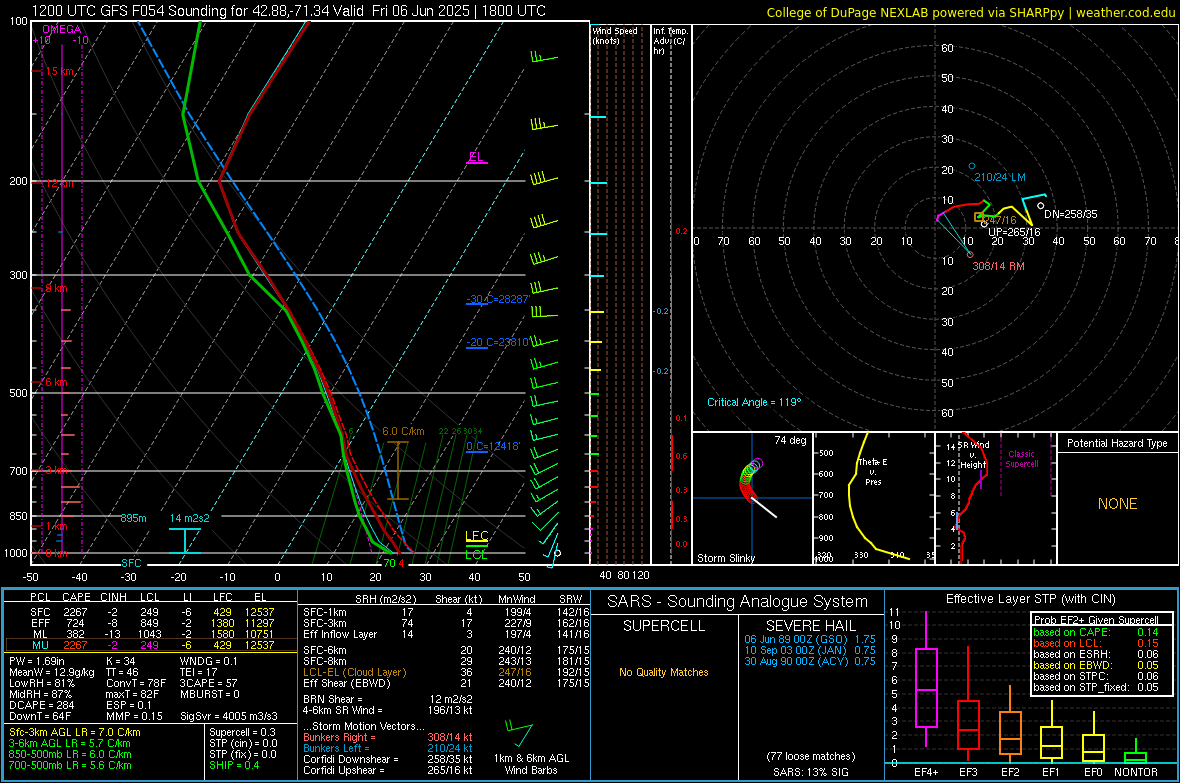Click the NONE hazard type value
The width and height of the screenshot is (1180, 783).
pos(1117,504)
